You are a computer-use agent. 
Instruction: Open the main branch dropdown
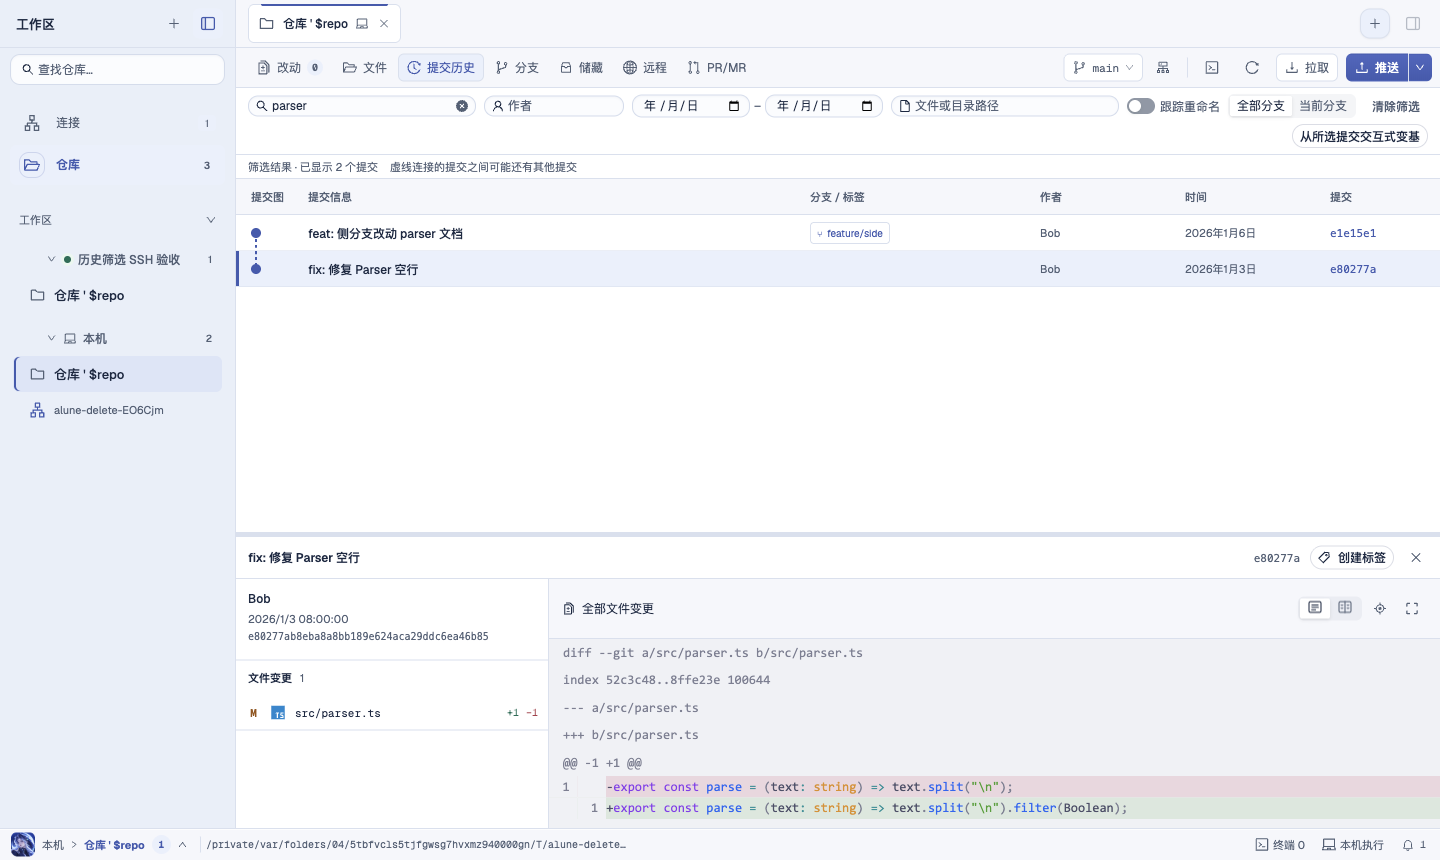tap(1103, 68)
